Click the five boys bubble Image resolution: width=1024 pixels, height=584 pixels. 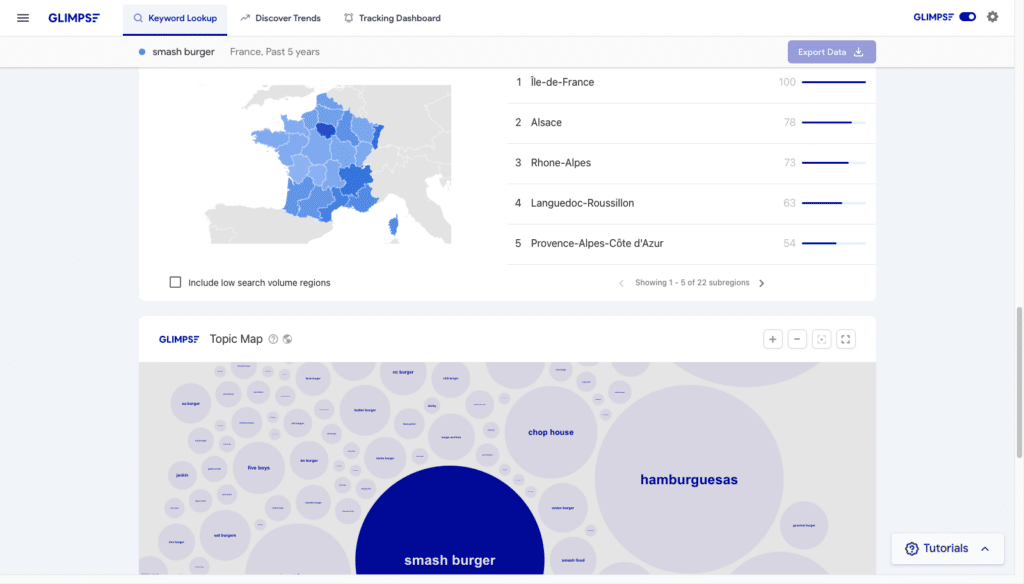click(259, 468)
